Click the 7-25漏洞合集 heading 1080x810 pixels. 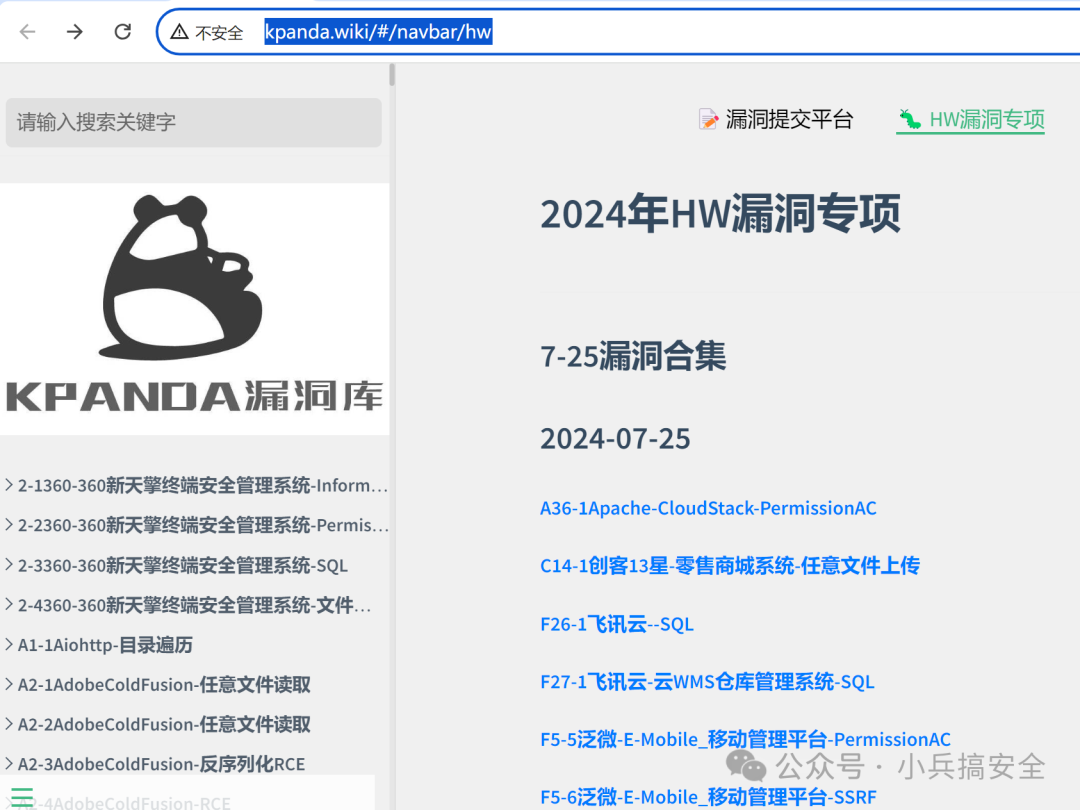point(633,356)
